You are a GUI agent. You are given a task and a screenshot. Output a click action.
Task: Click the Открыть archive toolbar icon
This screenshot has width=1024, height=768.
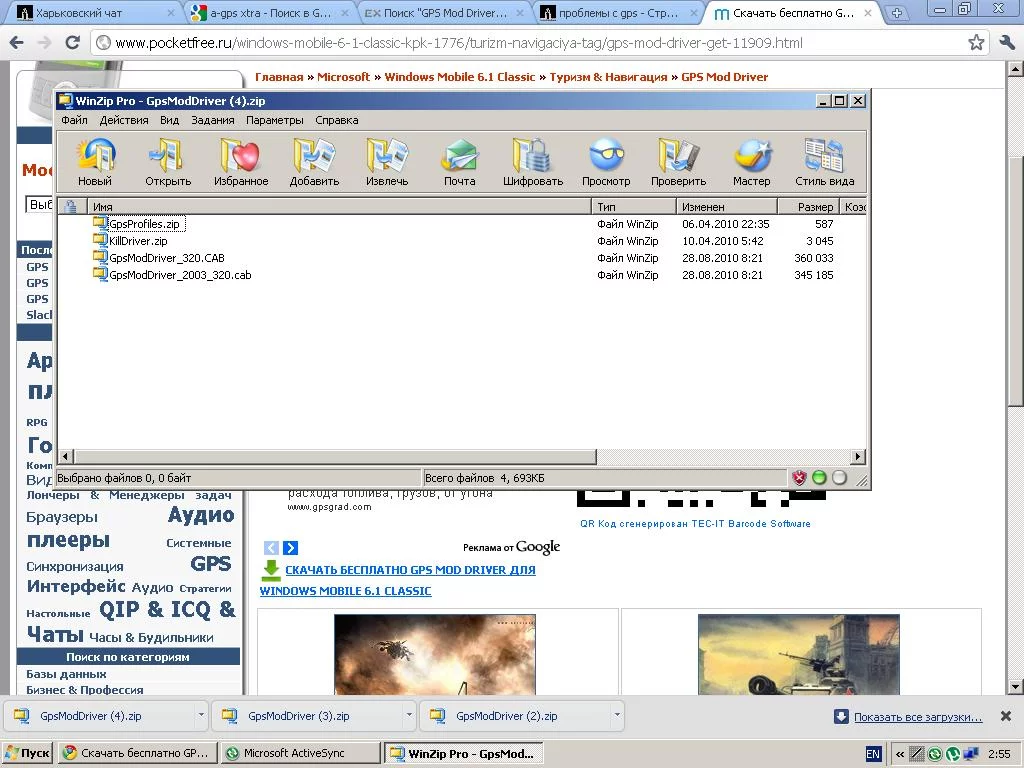pyautogui.click(x=168, y=162)
